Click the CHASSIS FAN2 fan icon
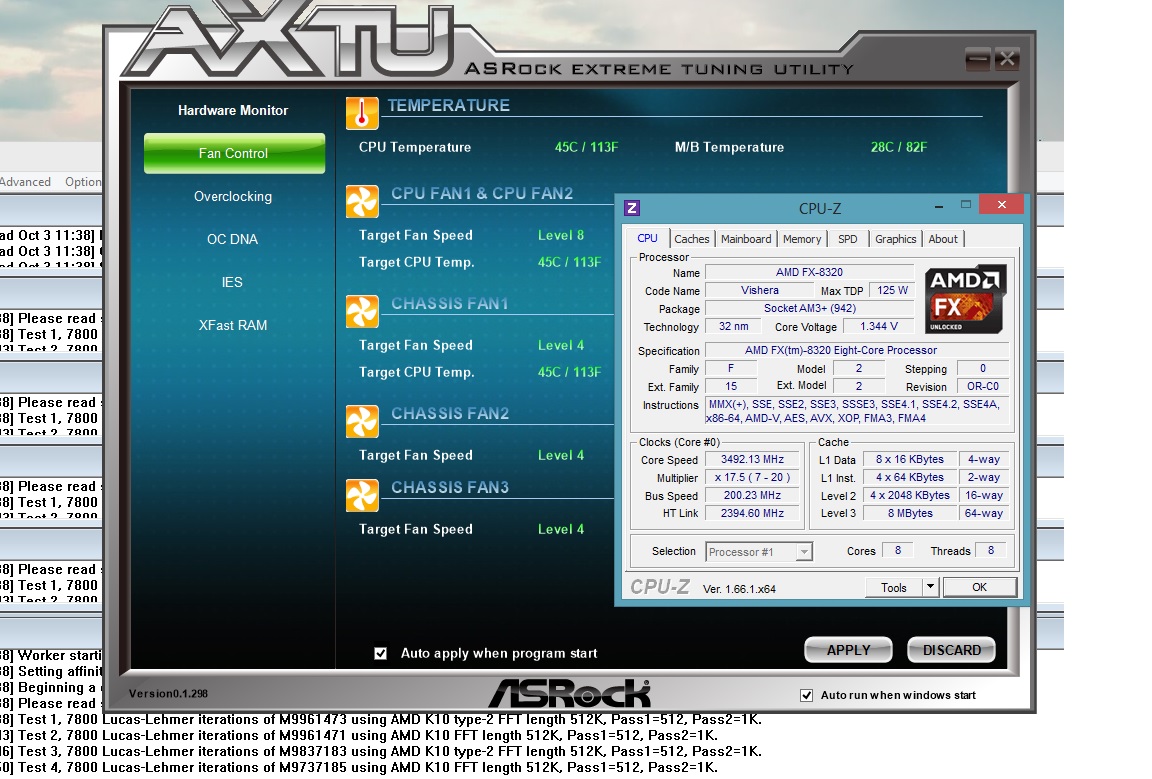Image resolution: width=1152 pixels, height=779 pixels. coord(362,422)
